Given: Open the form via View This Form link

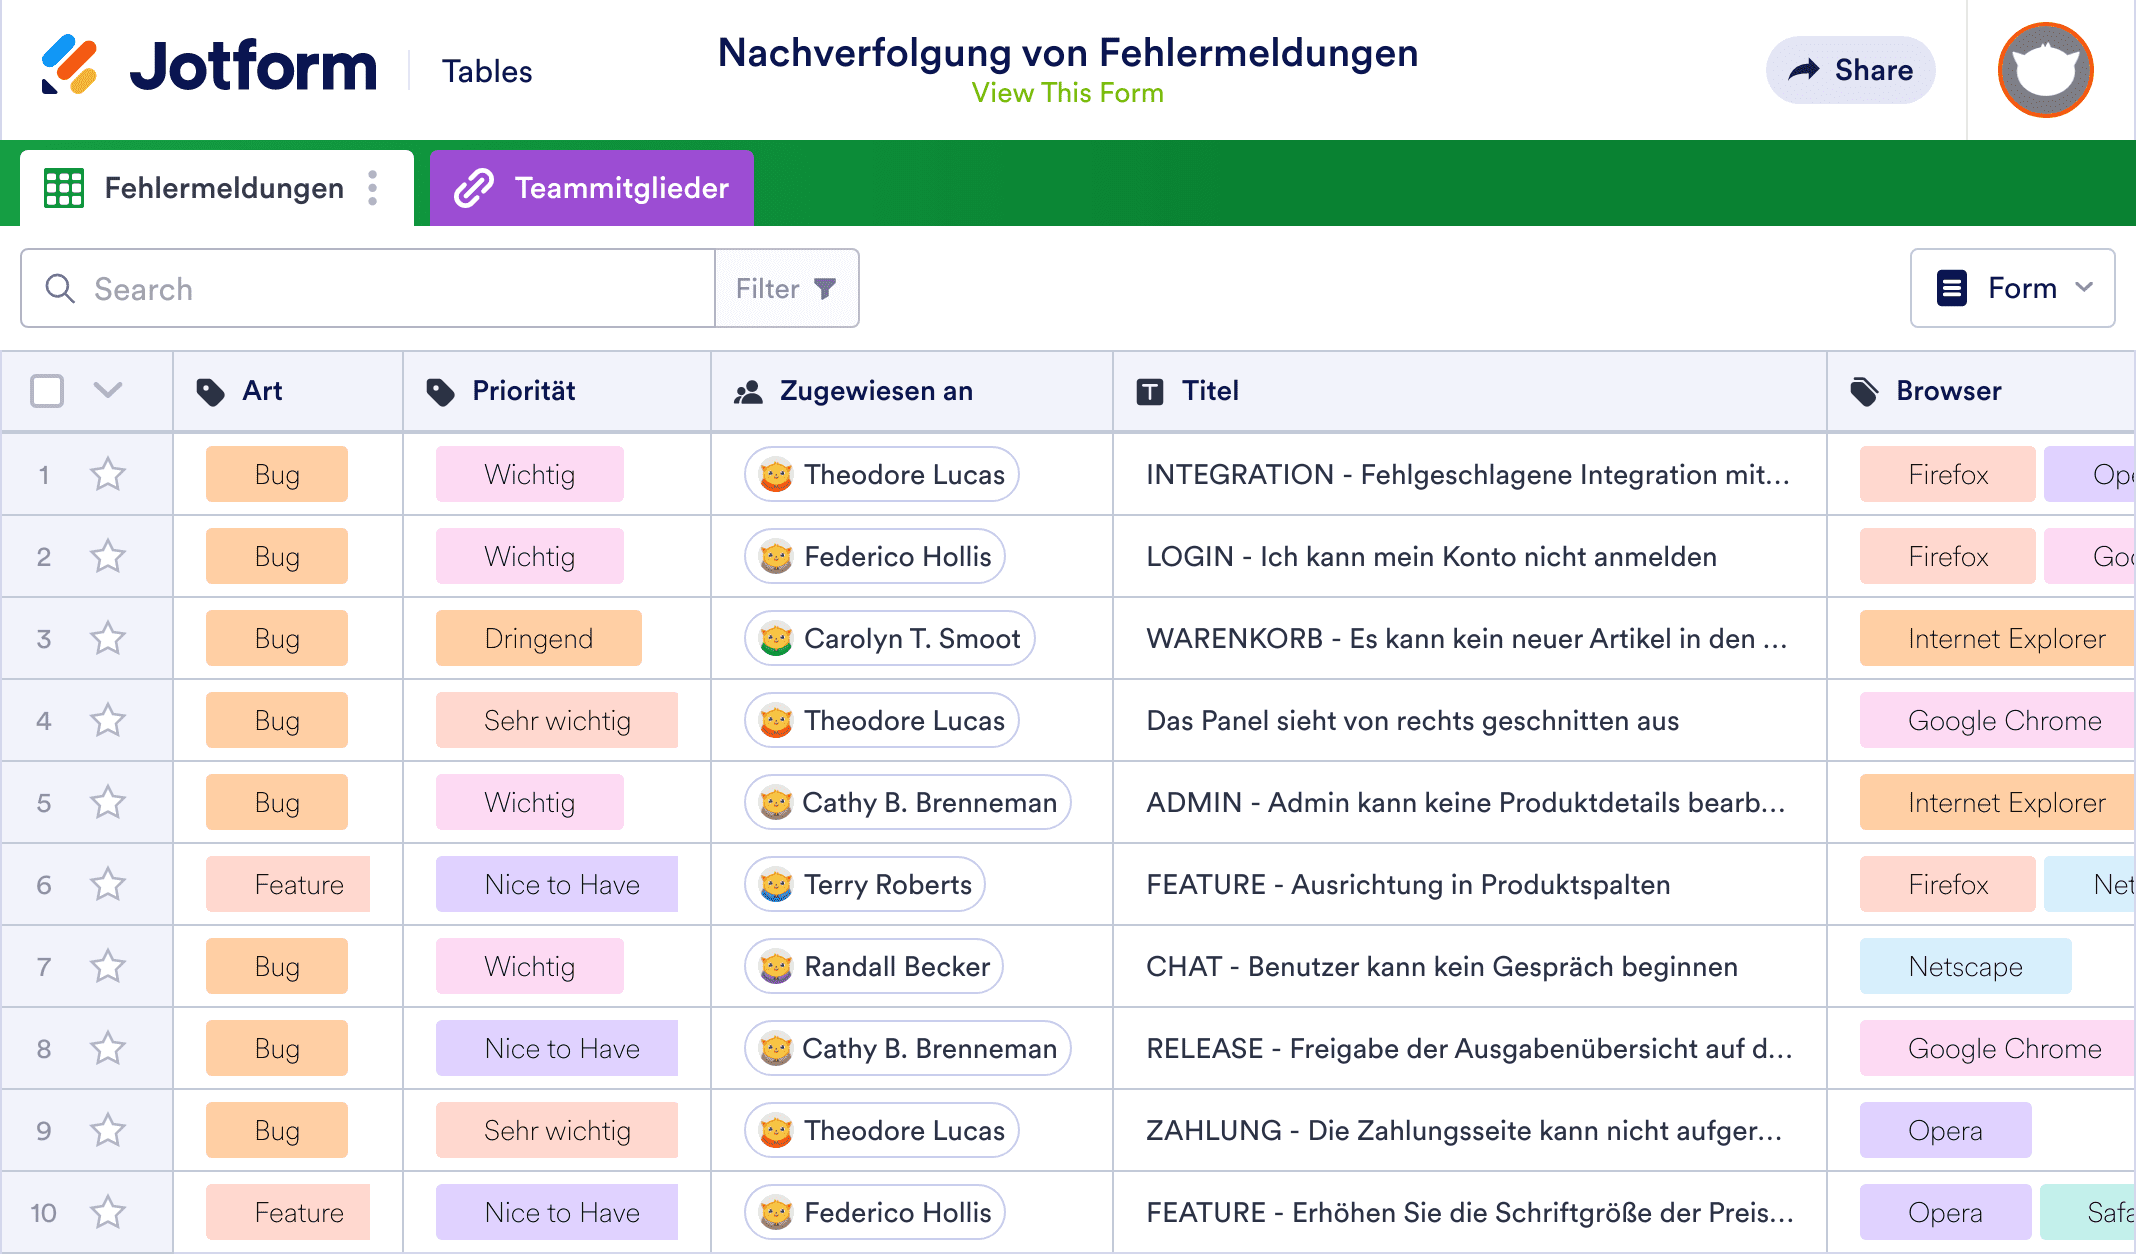Looking at the screenshot, I should coord(1067,92).
